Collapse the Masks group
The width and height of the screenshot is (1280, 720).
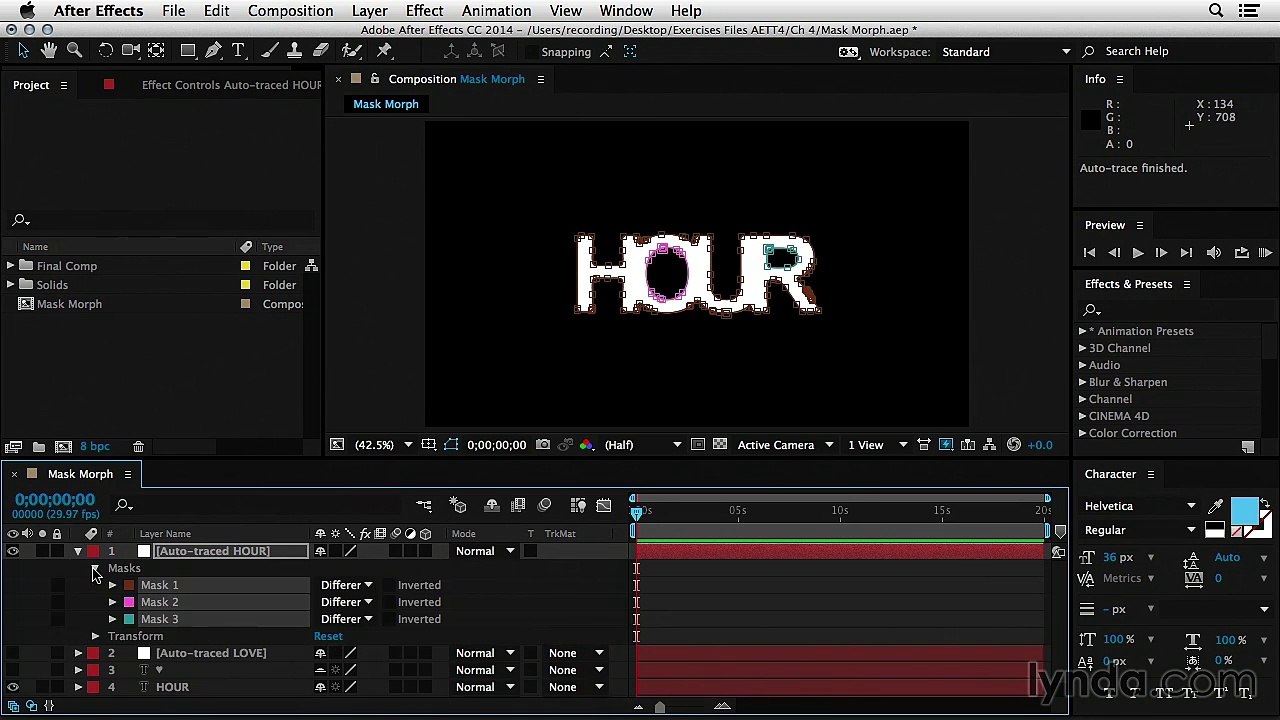tap(95, 568)
